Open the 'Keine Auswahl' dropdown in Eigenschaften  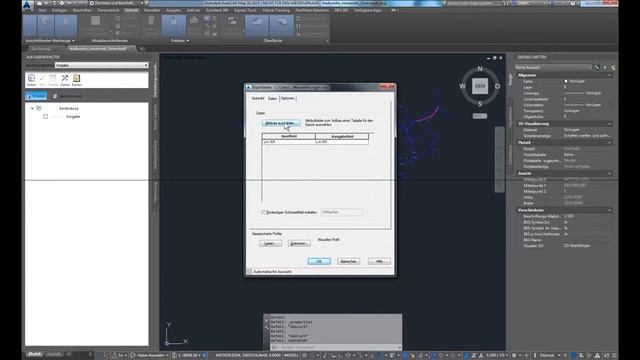553,67
